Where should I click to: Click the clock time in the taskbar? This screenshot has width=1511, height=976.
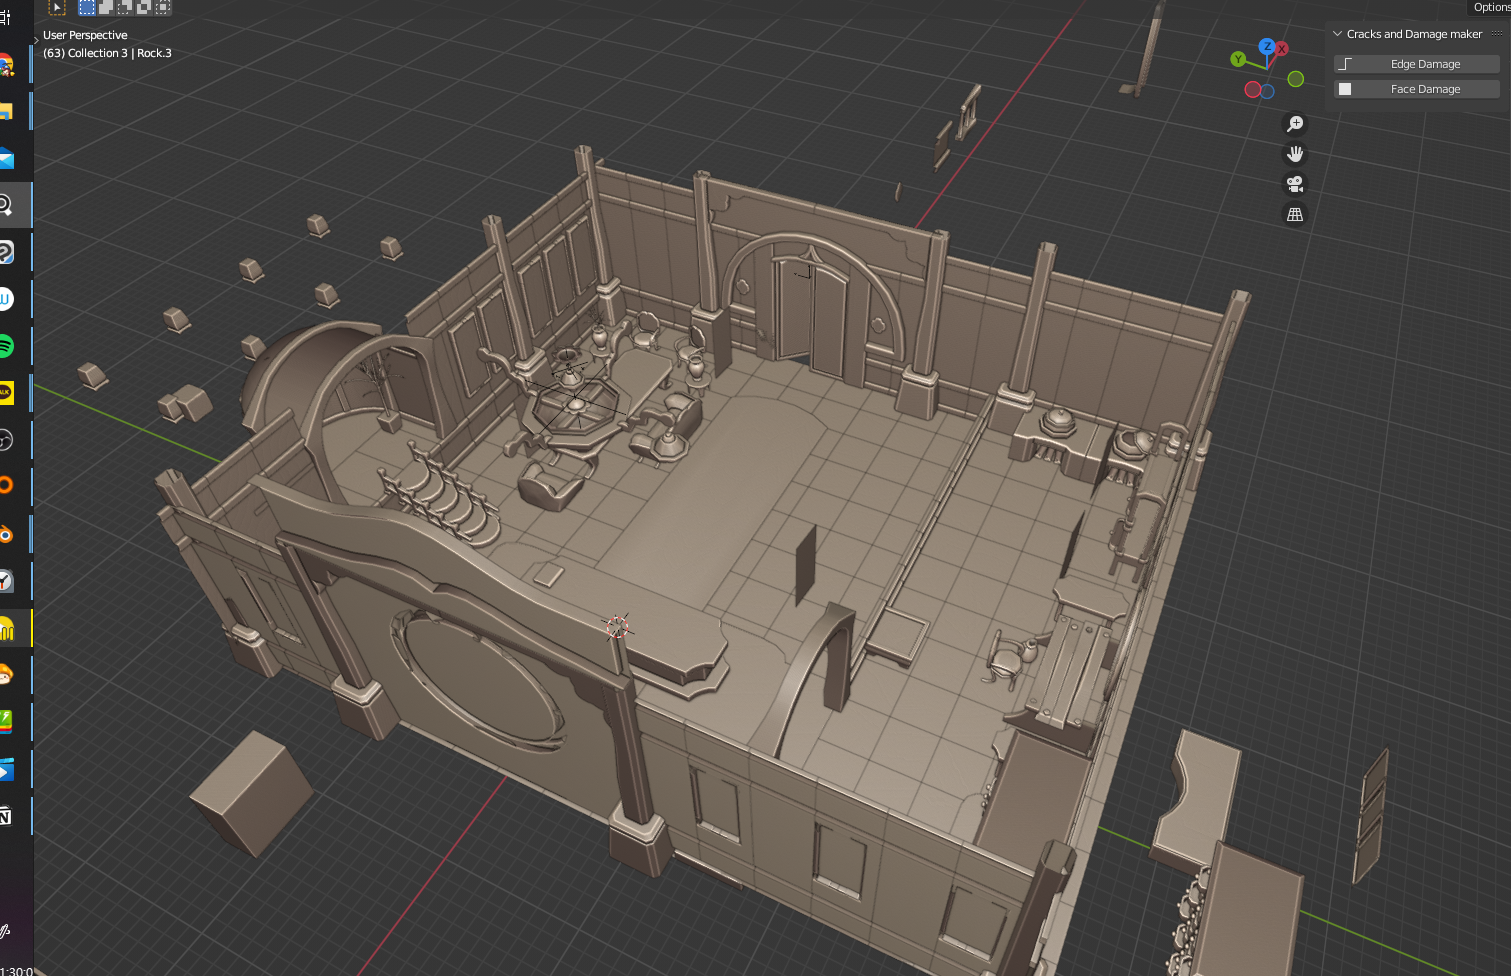coord(16,971)
